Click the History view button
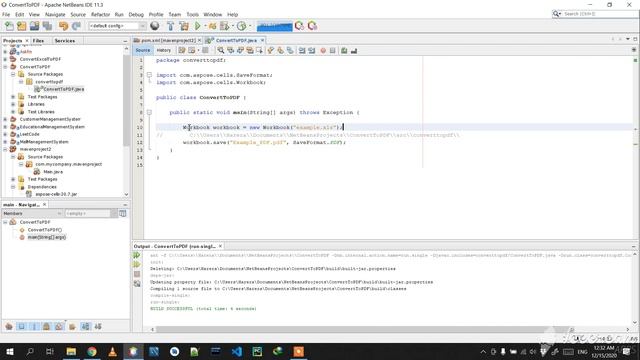This screenshot has height=360, width=640. tap(164, 50)
